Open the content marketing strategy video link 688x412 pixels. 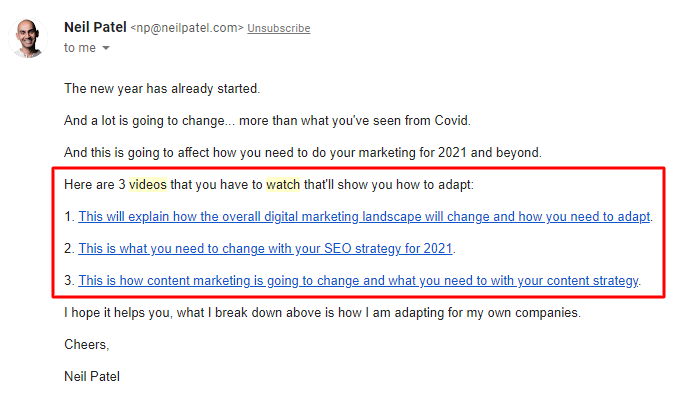tap(358, 281)
